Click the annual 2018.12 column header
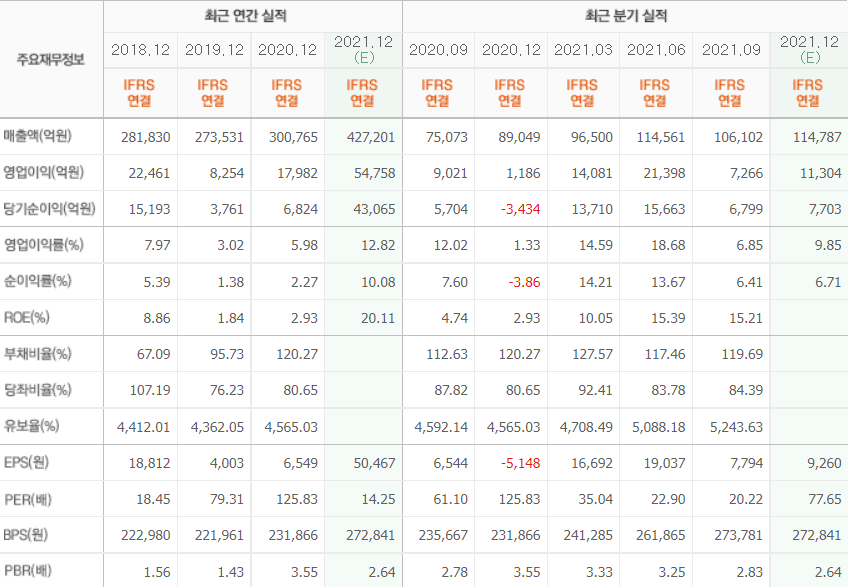This screenshot has height=587, width=848. [141, 50]
